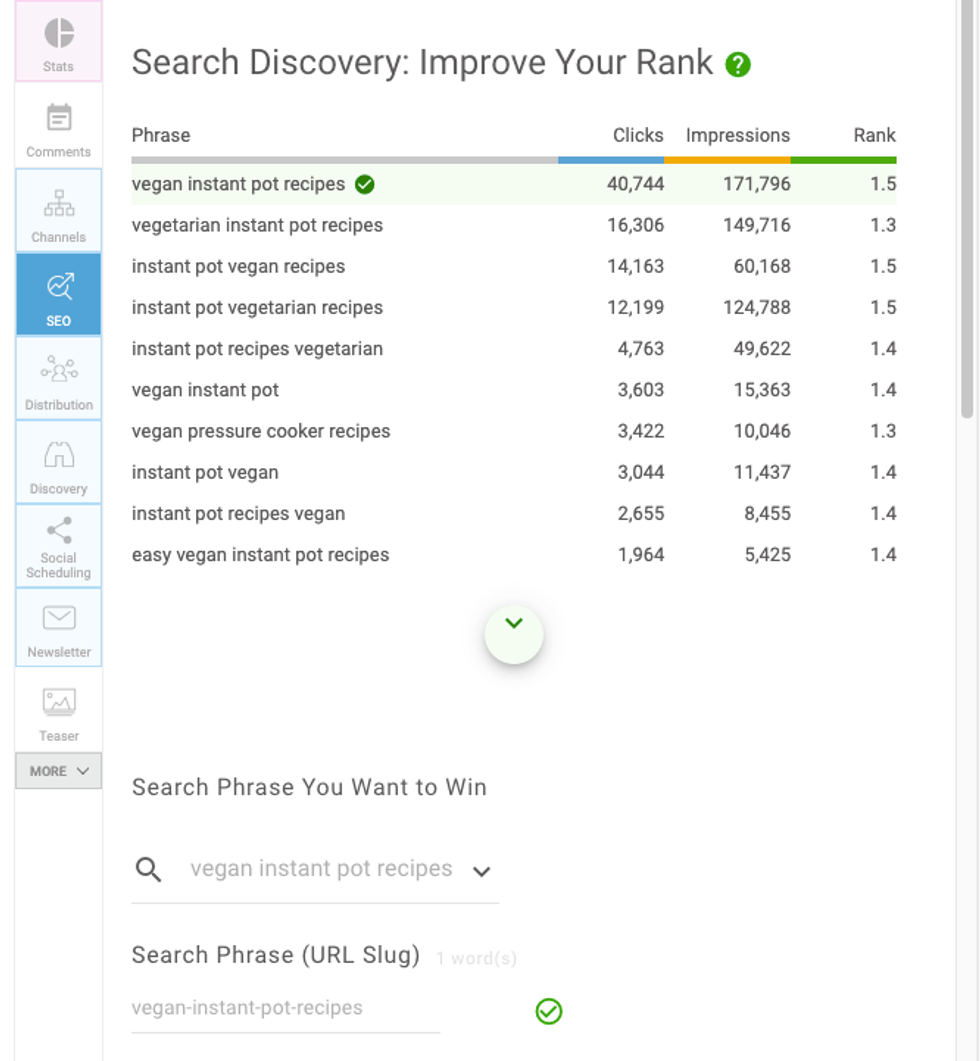
Task: Select the 'vegetarian instant pot recipes' row
Action: tap(257, 226)
